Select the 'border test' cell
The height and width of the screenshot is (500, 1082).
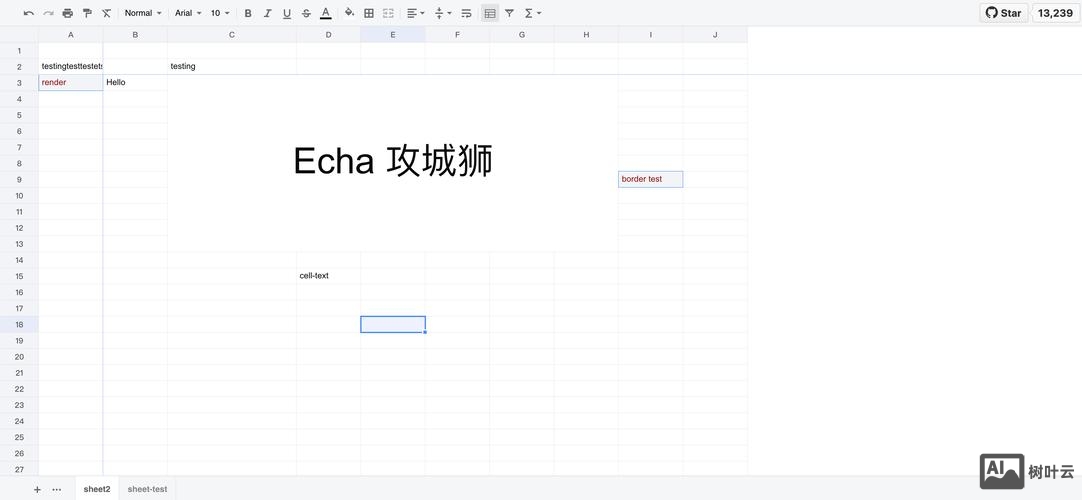(651, 179)
